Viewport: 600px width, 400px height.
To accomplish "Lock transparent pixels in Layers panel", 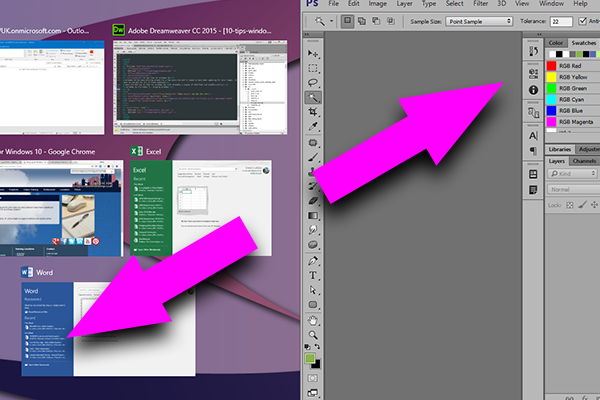I will click(x=570, y=205).
